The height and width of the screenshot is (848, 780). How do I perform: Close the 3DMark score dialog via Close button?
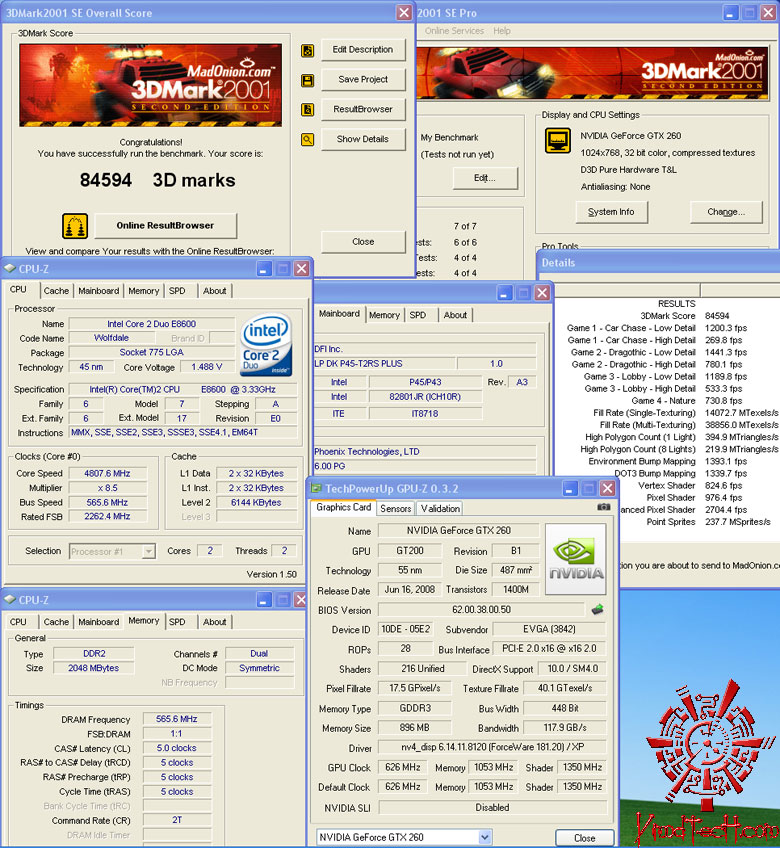[x=363, y=242]
